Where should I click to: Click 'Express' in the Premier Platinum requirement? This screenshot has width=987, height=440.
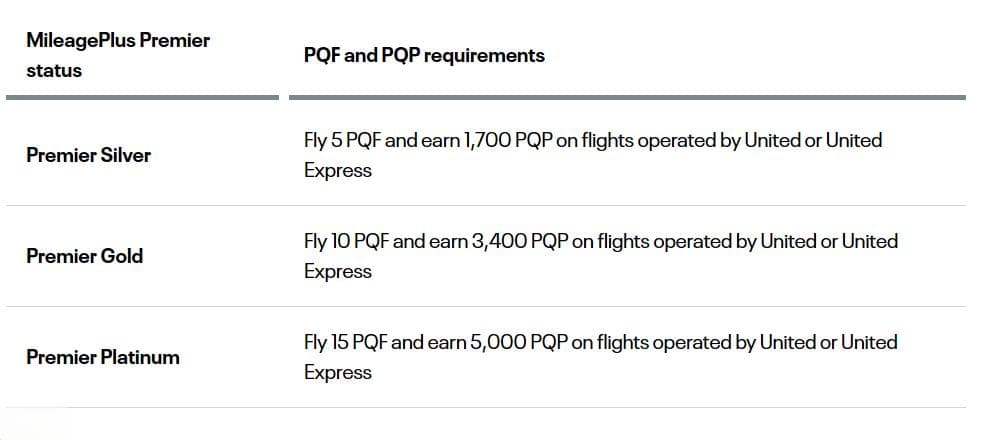click(x=338, y=373)
